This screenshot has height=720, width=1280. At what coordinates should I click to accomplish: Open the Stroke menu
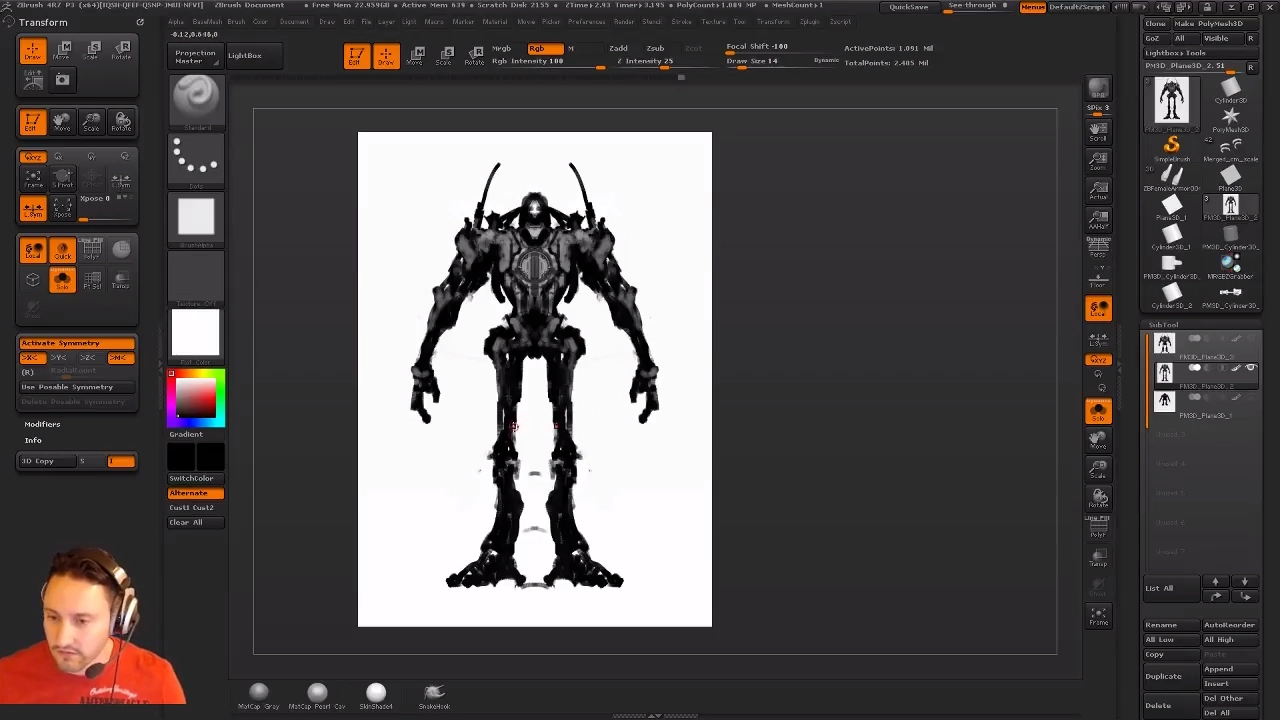[682, 21]
